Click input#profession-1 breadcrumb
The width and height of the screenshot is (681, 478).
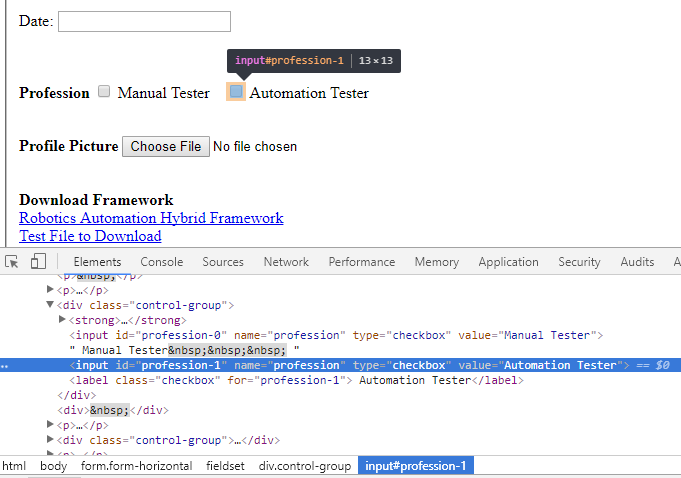pyautogui.click(x=416, y=466)
